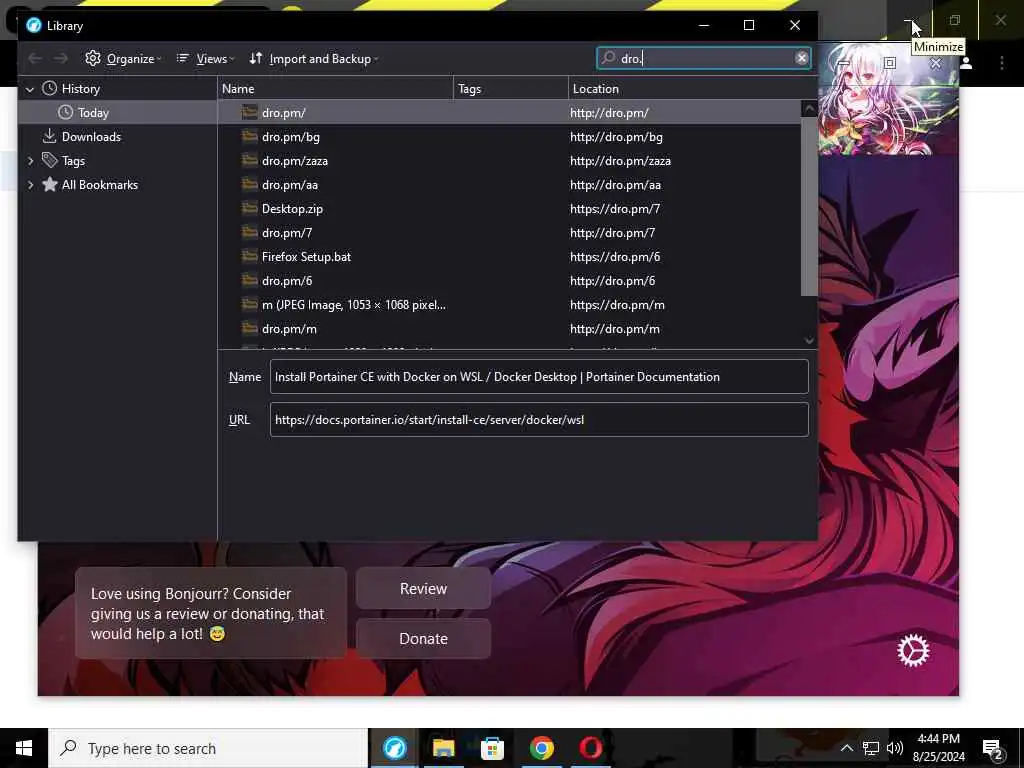
Task: Select History in the sidebar
Action: [x=118, y=89]
